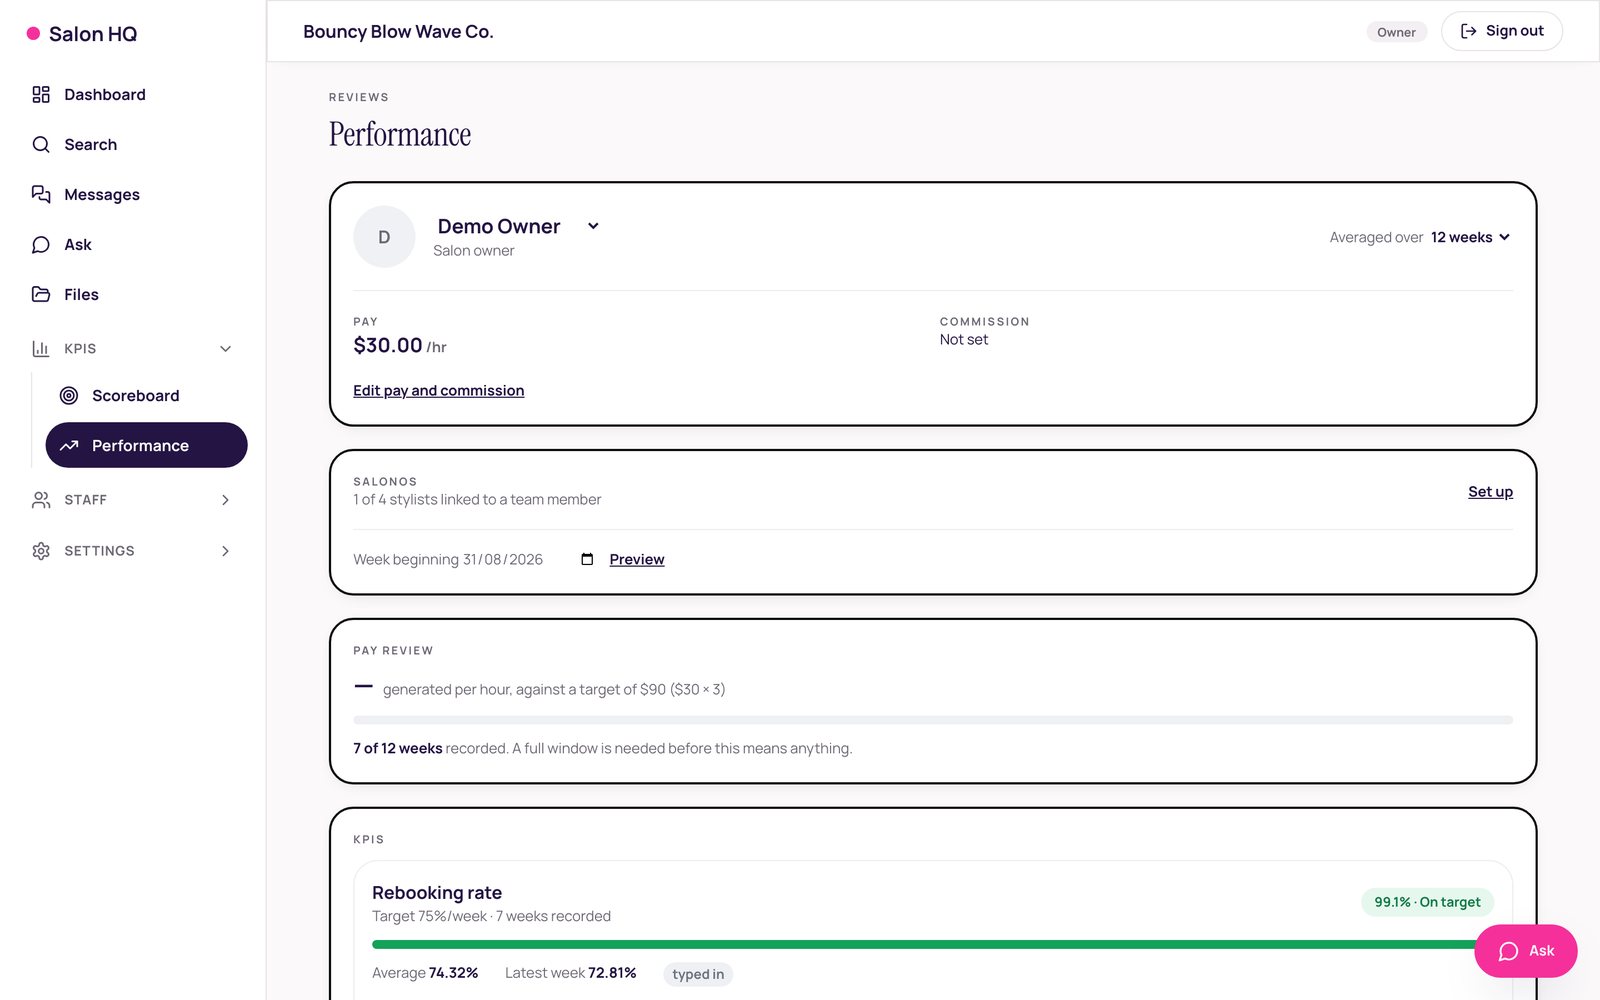Click the Salon owner subtitle
Screen dimensions: 1600x1000
(474, 251)
